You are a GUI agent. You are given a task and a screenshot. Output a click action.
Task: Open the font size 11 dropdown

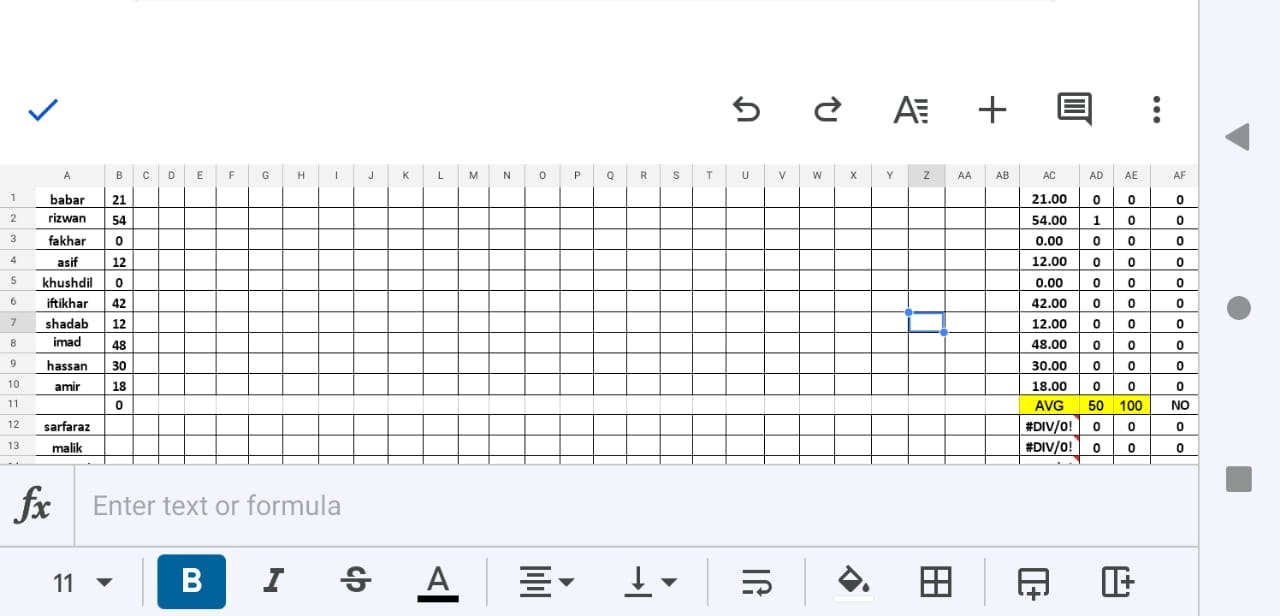83,583
